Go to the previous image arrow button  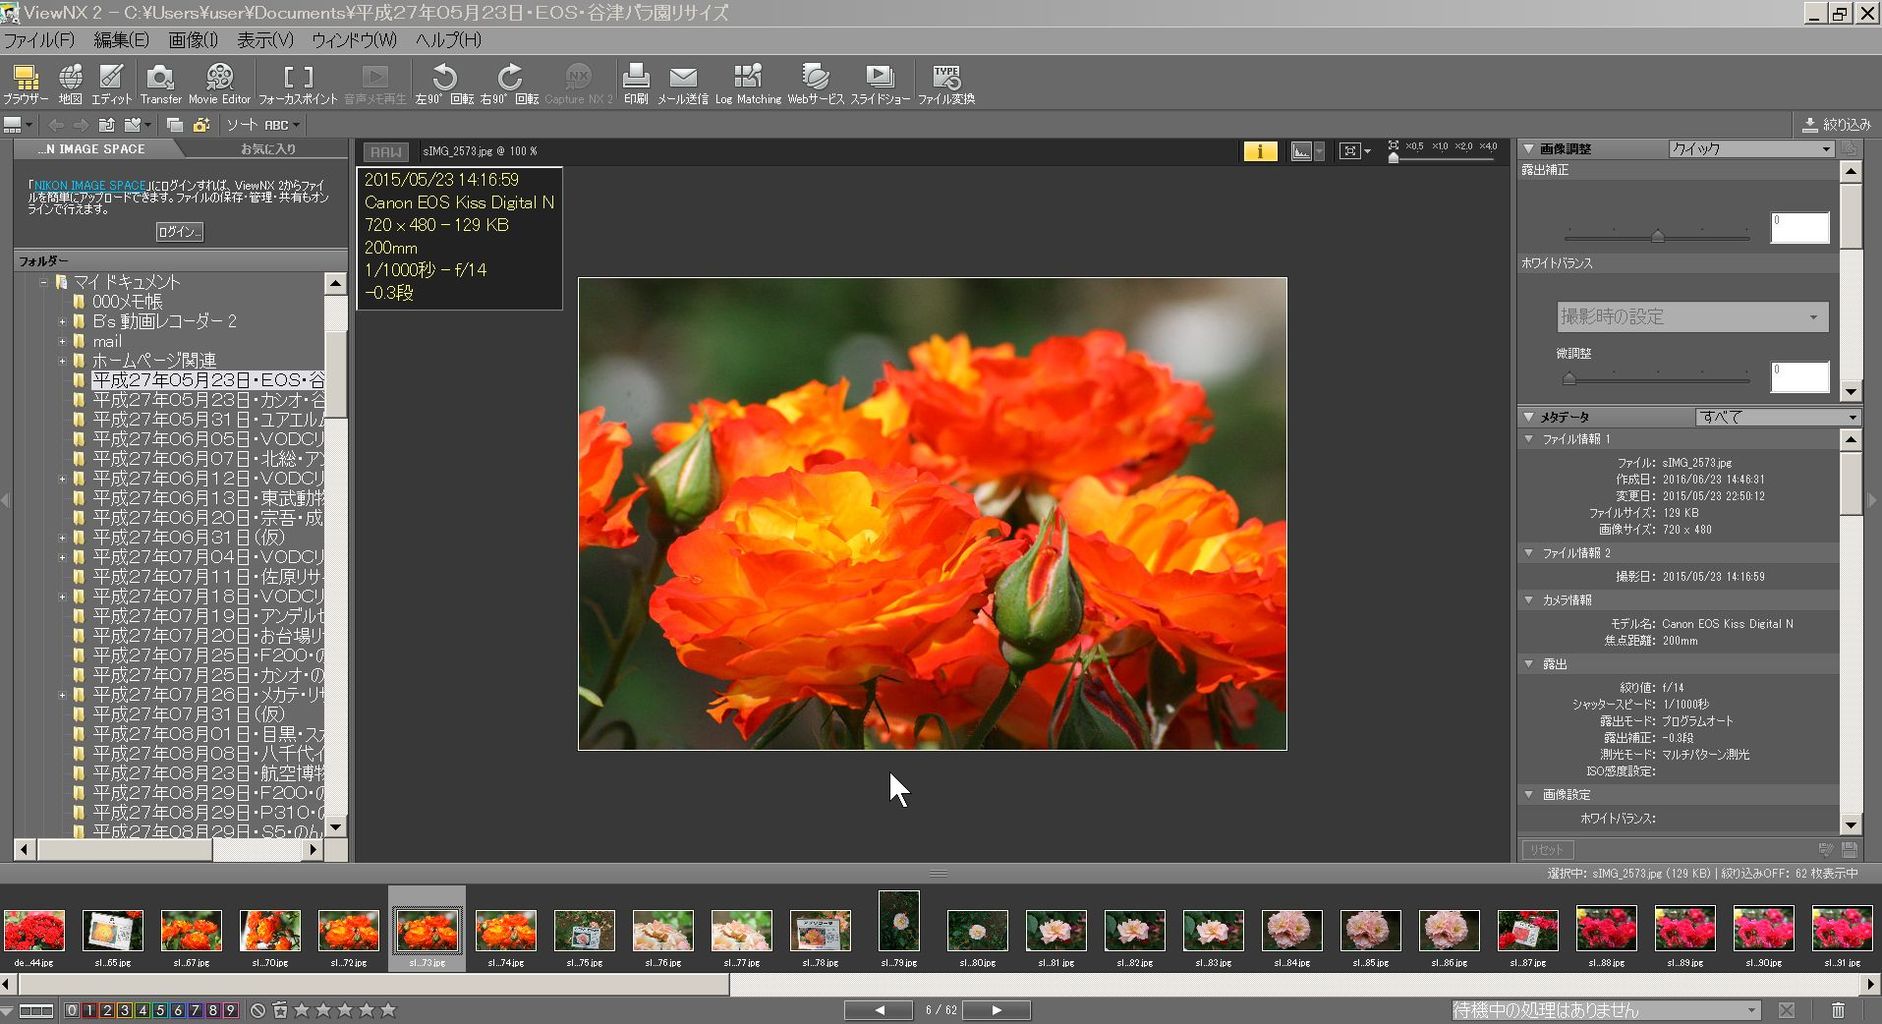pos(879,1010)
